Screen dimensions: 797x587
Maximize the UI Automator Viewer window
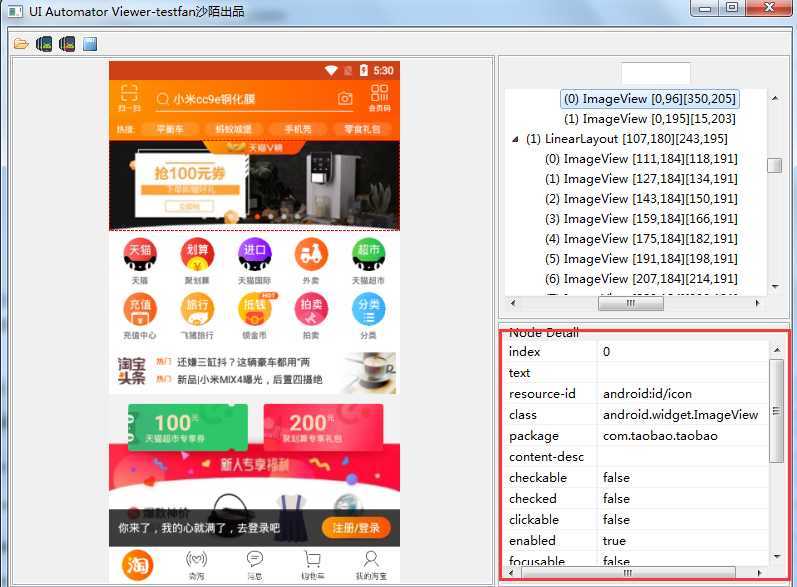coord(732,8)
